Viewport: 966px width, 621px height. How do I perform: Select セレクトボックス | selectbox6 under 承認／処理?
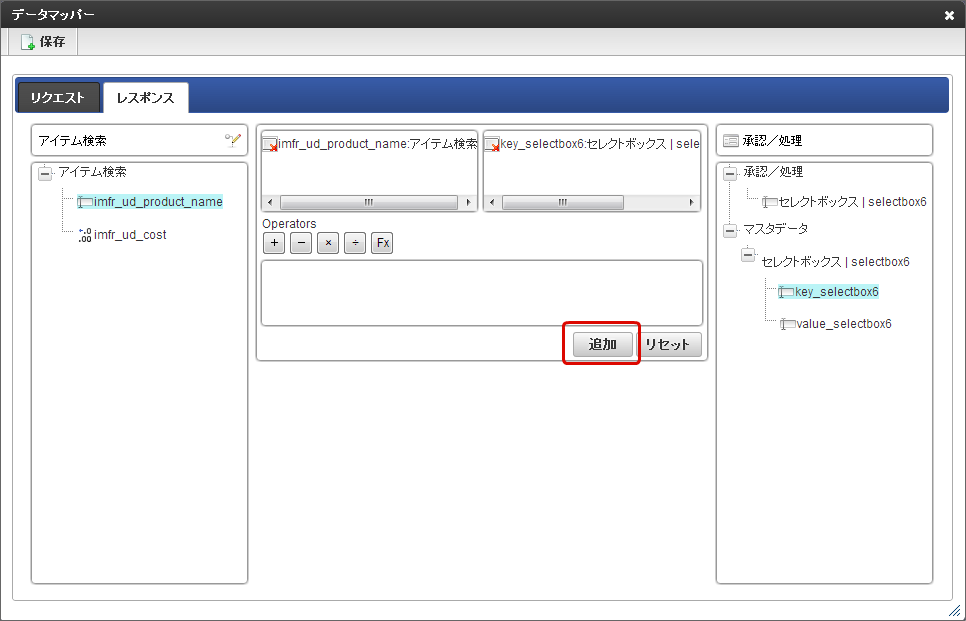[853, 202]
